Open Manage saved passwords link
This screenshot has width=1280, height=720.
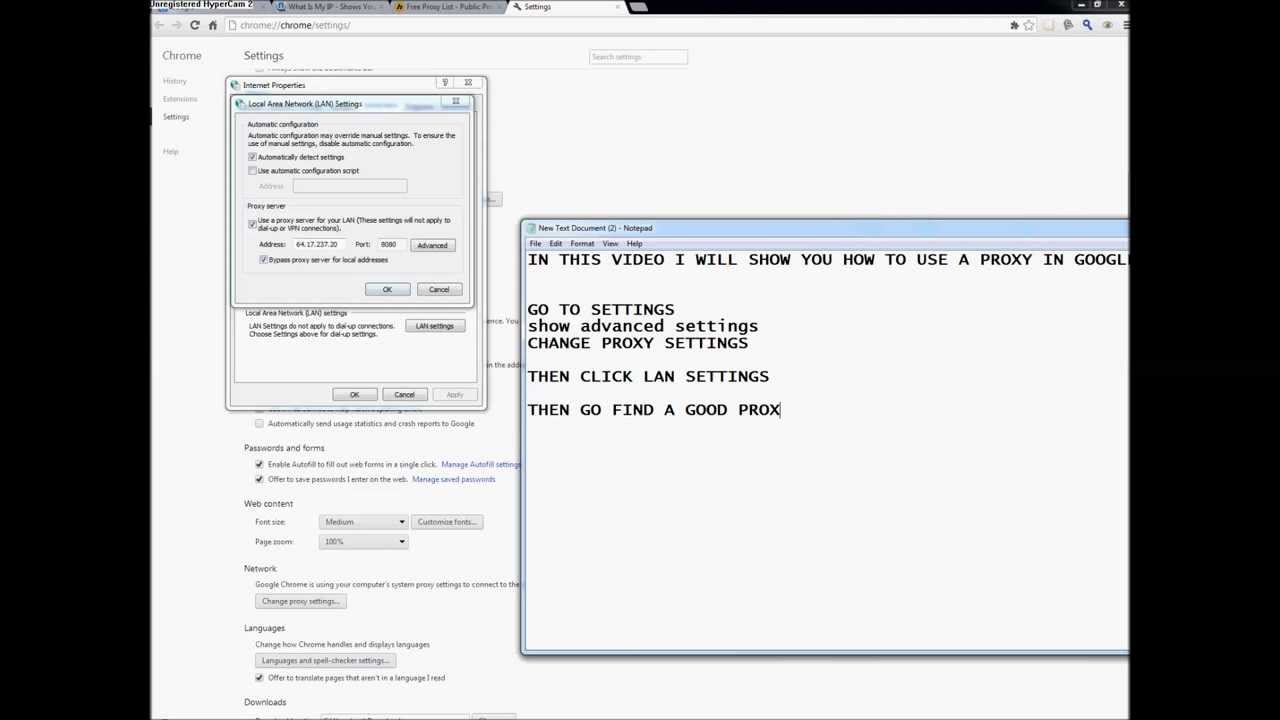[453, 479]
